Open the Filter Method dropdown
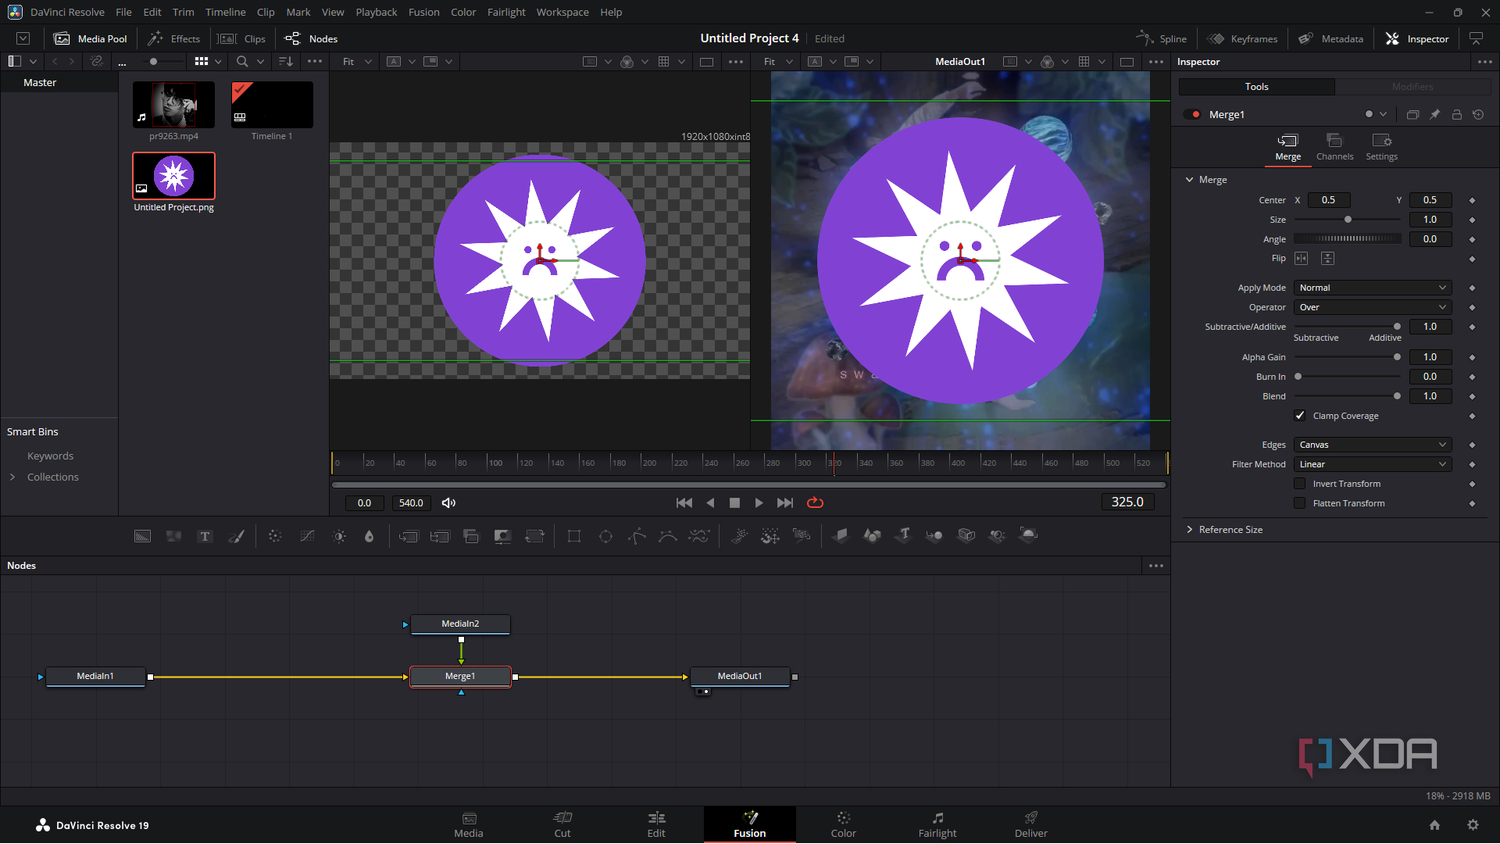1500x844 pixels. click(x=1371, y=464)
